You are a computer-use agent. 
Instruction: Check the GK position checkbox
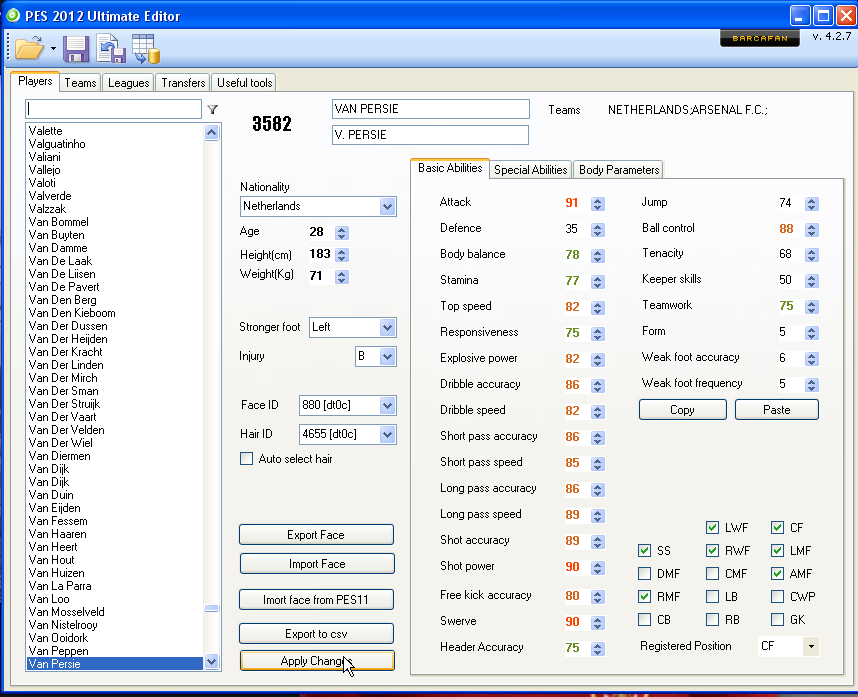tap(777, 619)
